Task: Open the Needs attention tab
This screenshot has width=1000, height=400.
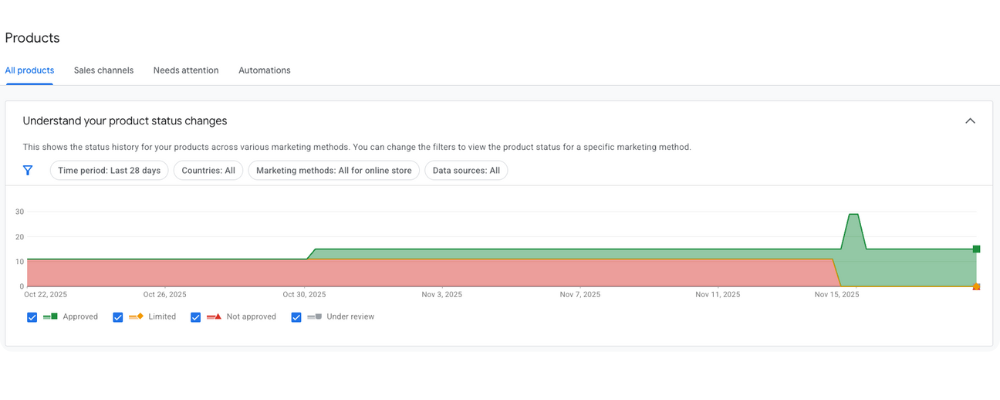Action: tap(186, 71)
